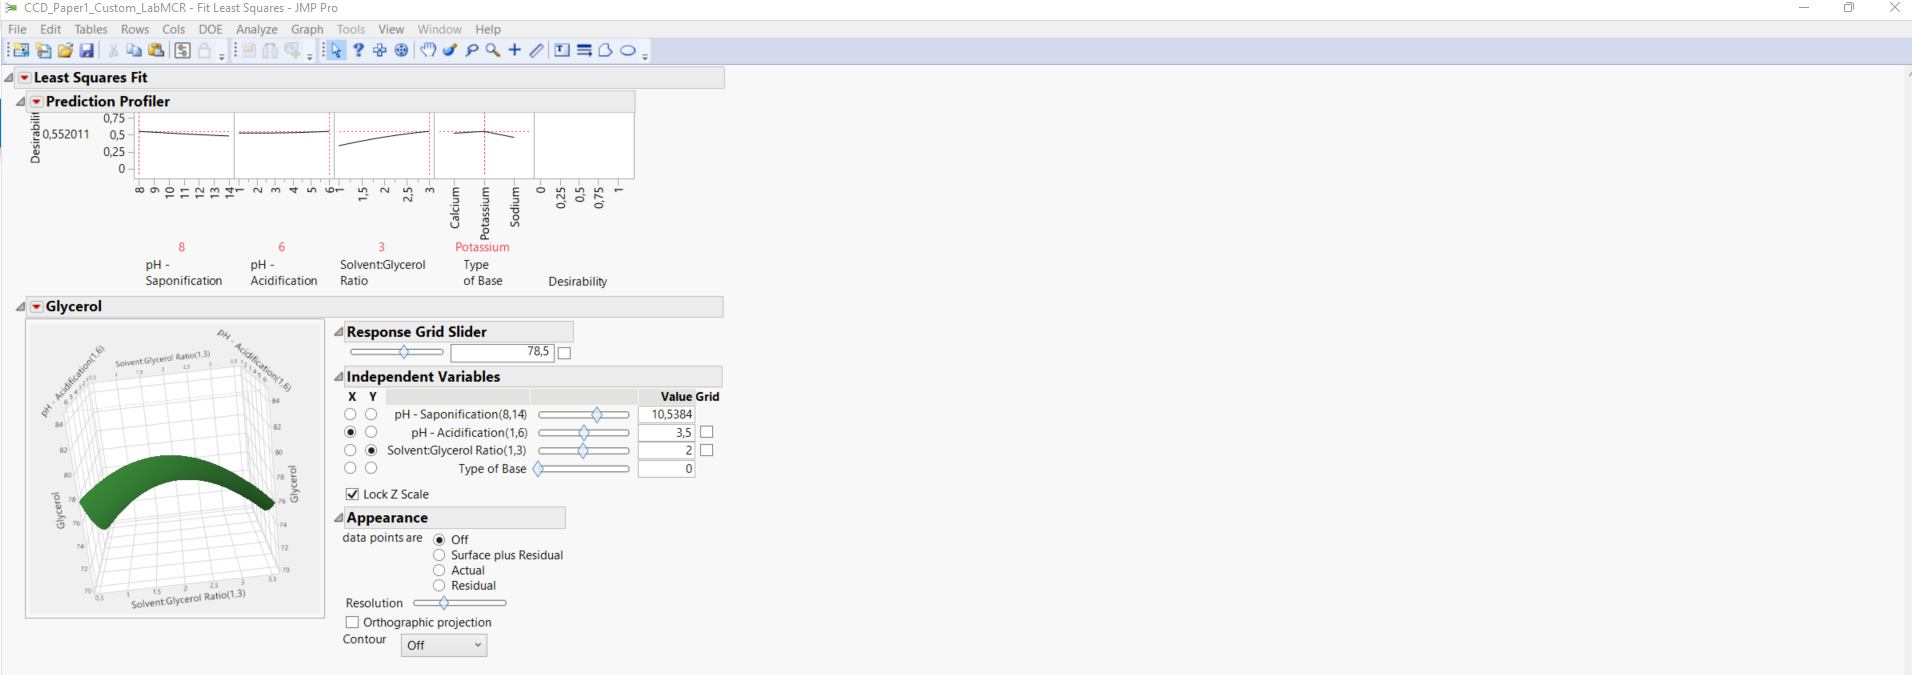
Task: Select the Lasso tool
Action: click(472, 50)
